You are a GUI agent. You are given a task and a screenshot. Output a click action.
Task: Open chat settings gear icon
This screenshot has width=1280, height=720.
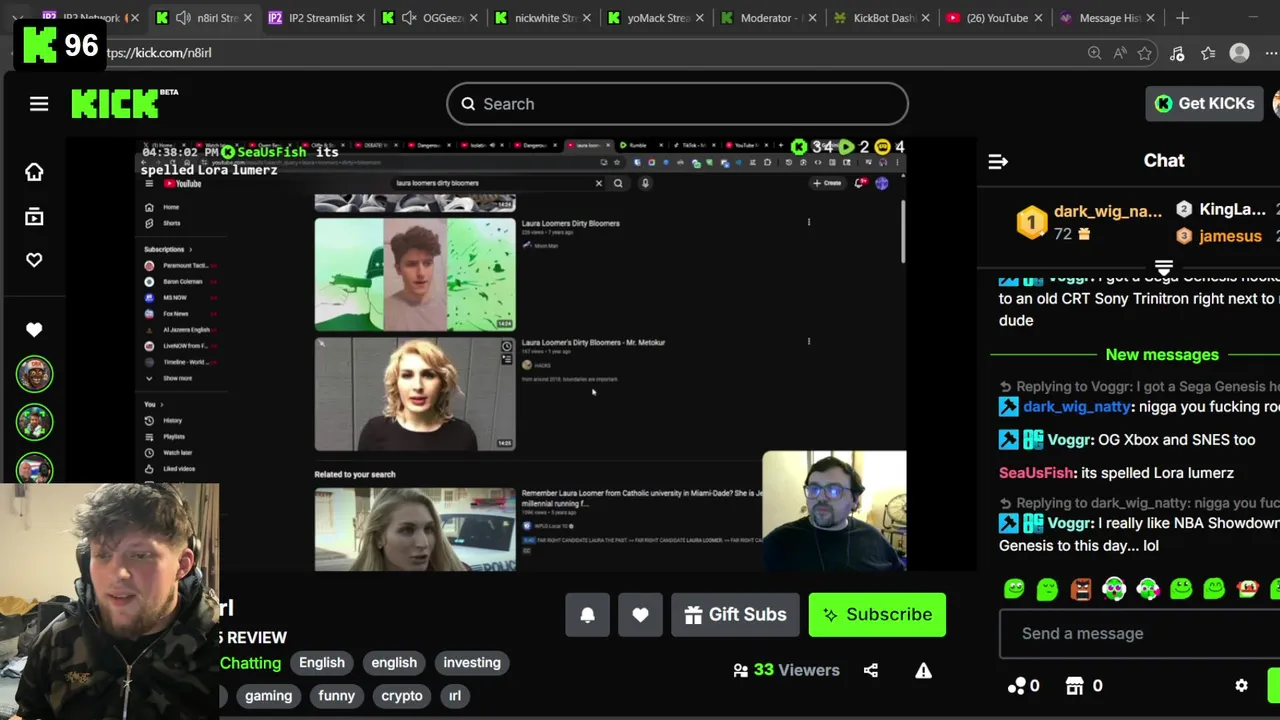click(x=1241, y=686)
